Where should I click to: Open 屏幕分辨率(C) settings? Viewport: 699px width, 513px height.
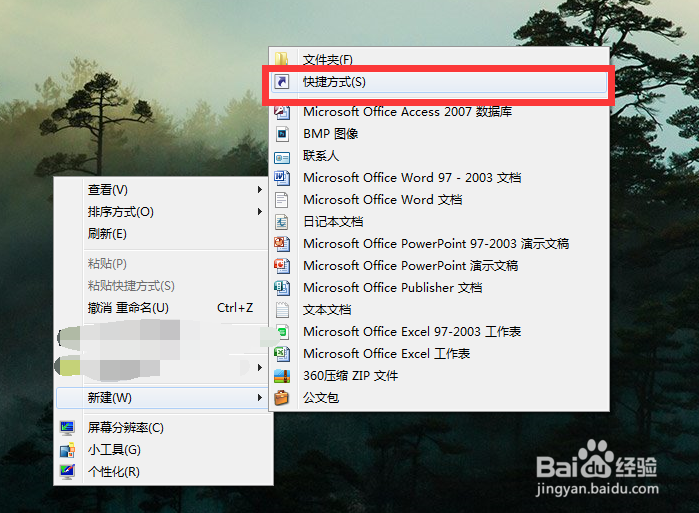tap(163, 428)
